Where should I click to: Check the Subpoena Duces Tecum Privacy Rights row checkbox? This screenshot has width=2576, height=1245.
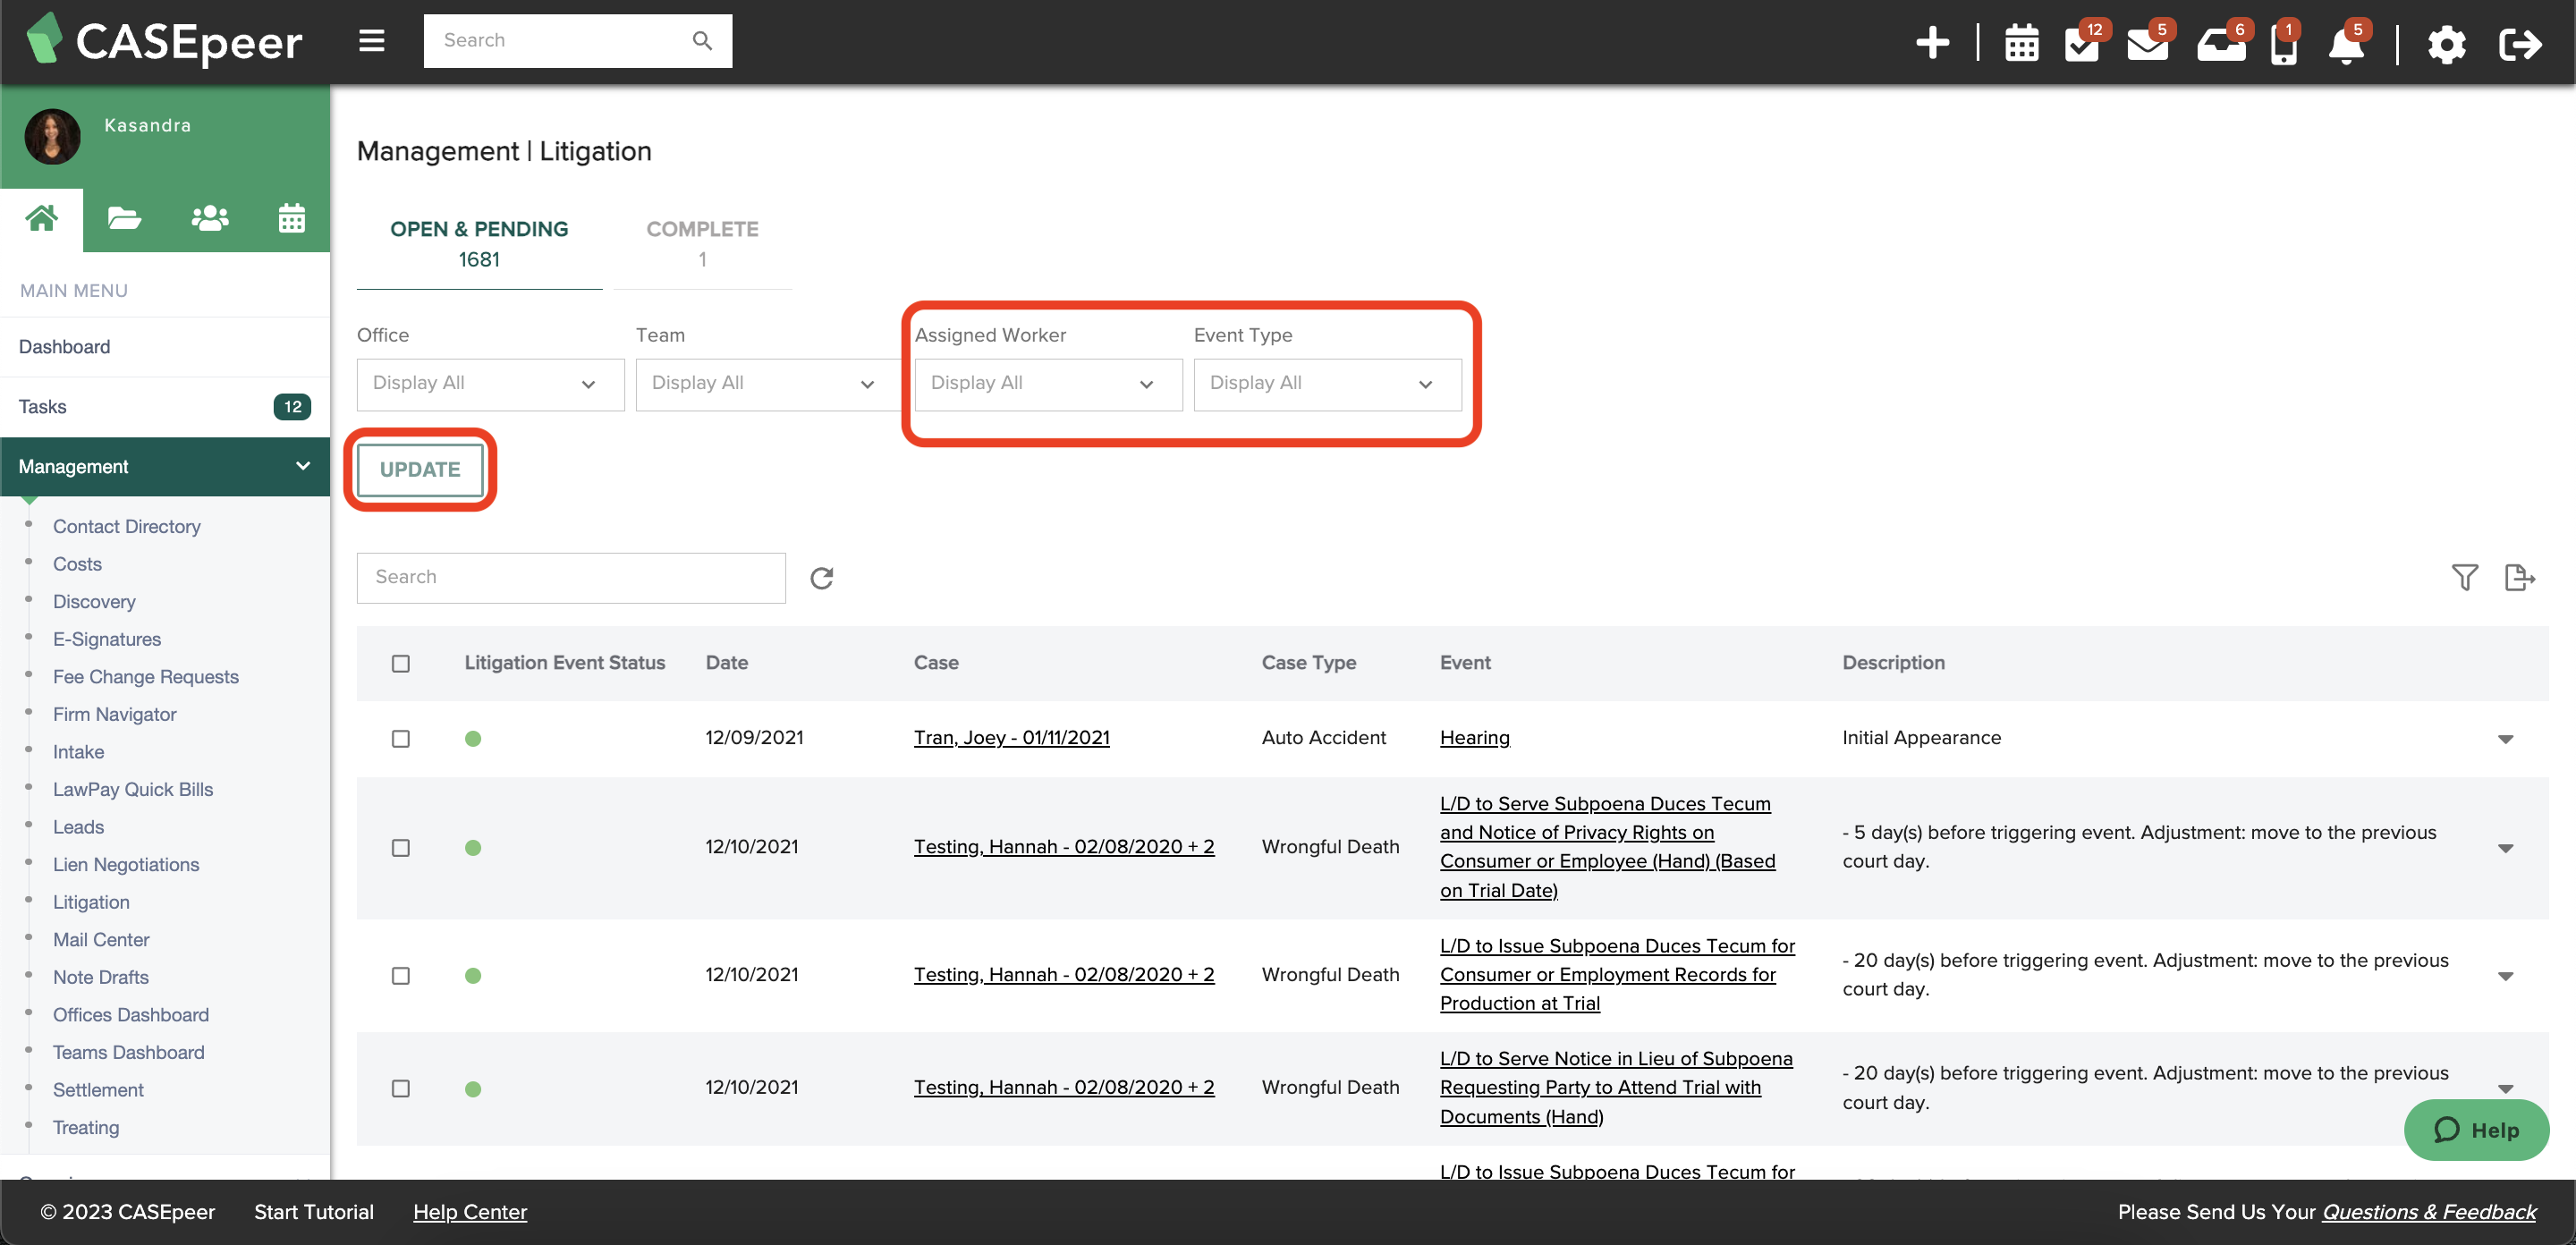coord(401,847)
